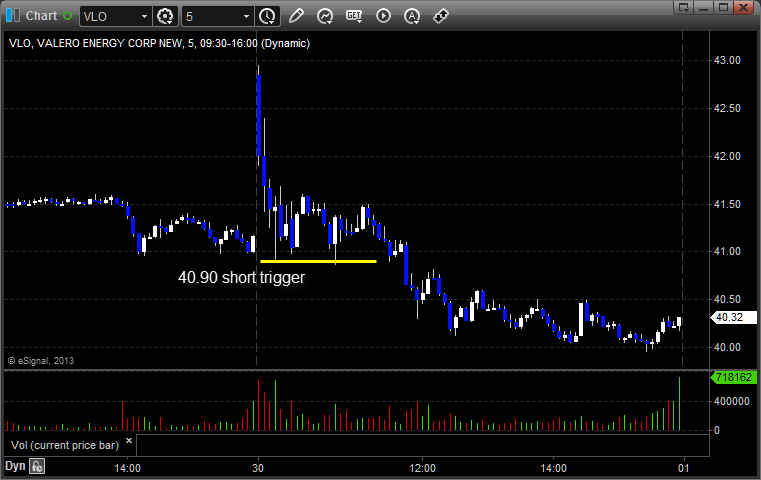Screen dimensions: 761x480
Task: Toggle the blue chart-type bars icon
Action: point(13,16)
